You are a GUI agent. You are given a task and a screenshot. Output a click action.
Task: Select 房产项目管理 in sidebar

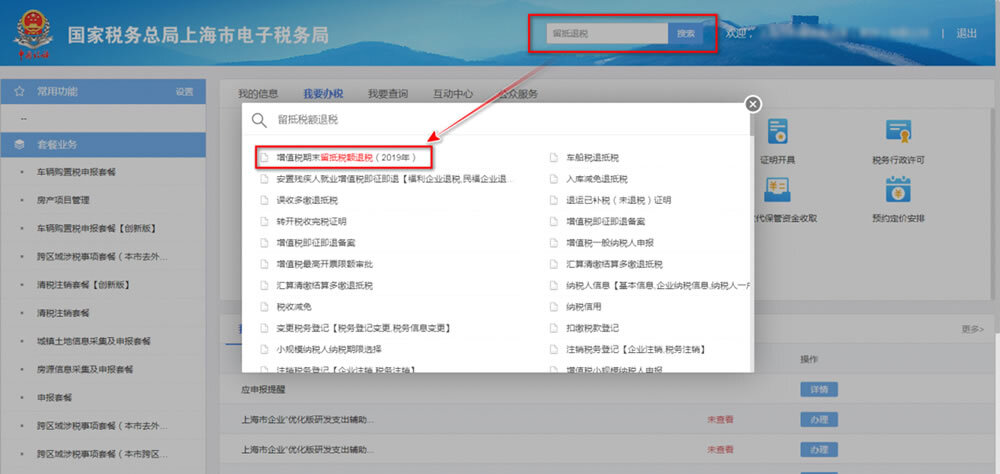click(63, 199)
